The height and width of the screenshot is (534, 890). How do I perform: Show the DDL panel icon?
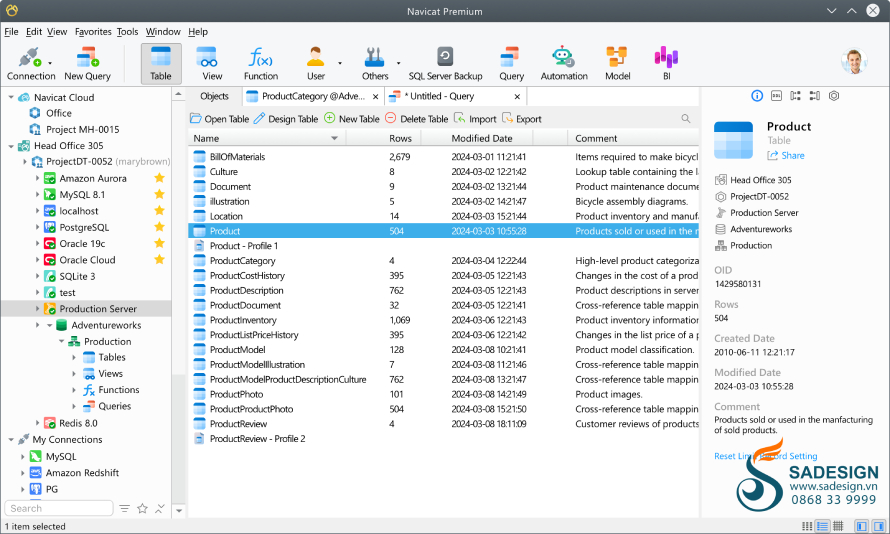776,96
